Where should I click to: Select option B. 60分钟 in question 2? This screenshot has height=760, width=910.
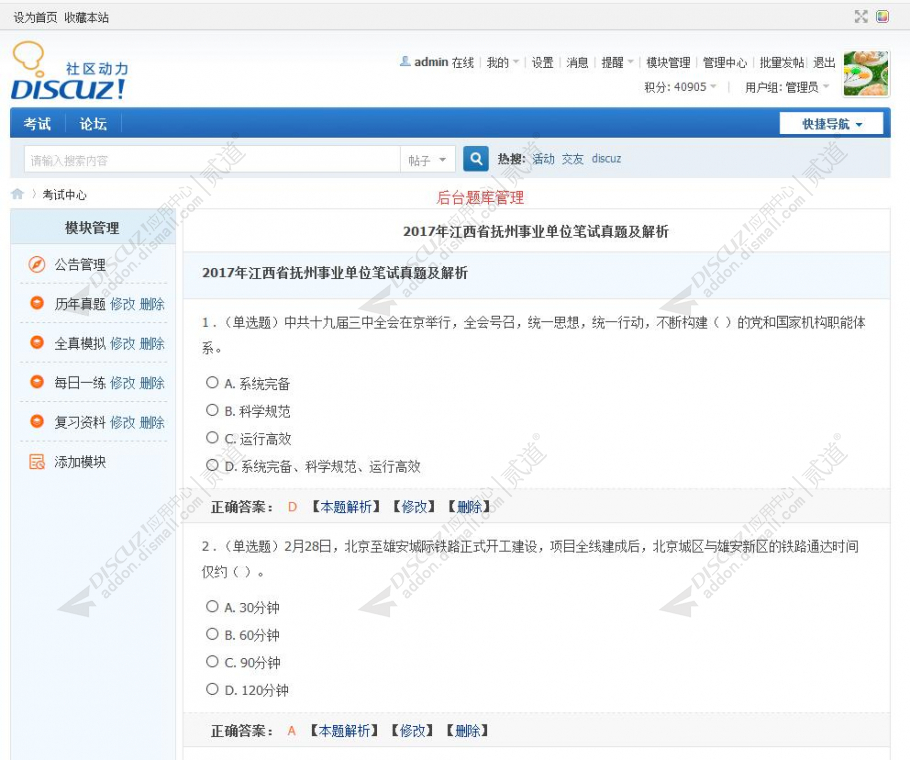pyautogui.click(x=212, y=634)
